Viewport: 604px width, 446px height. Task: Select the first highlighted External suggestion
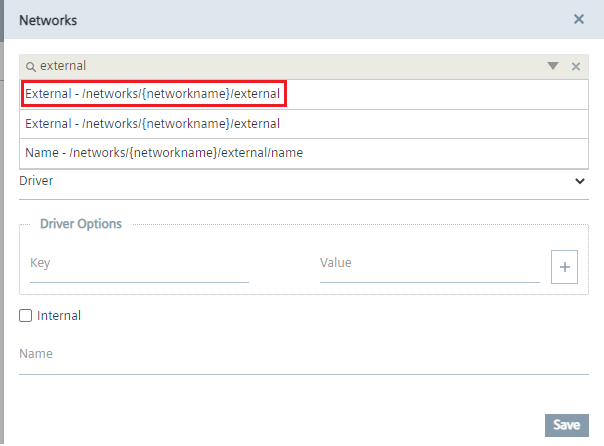tap(153, 95)
